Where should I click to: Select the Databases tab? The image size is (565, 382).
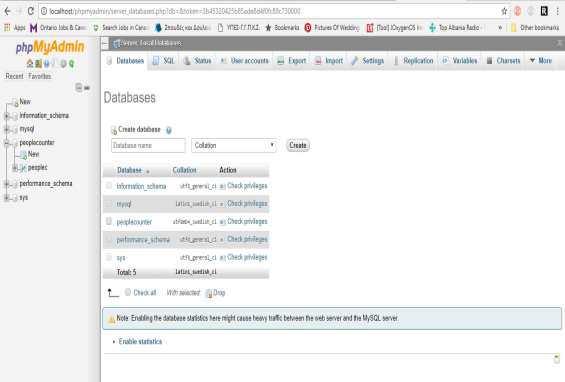click(125, 61)
